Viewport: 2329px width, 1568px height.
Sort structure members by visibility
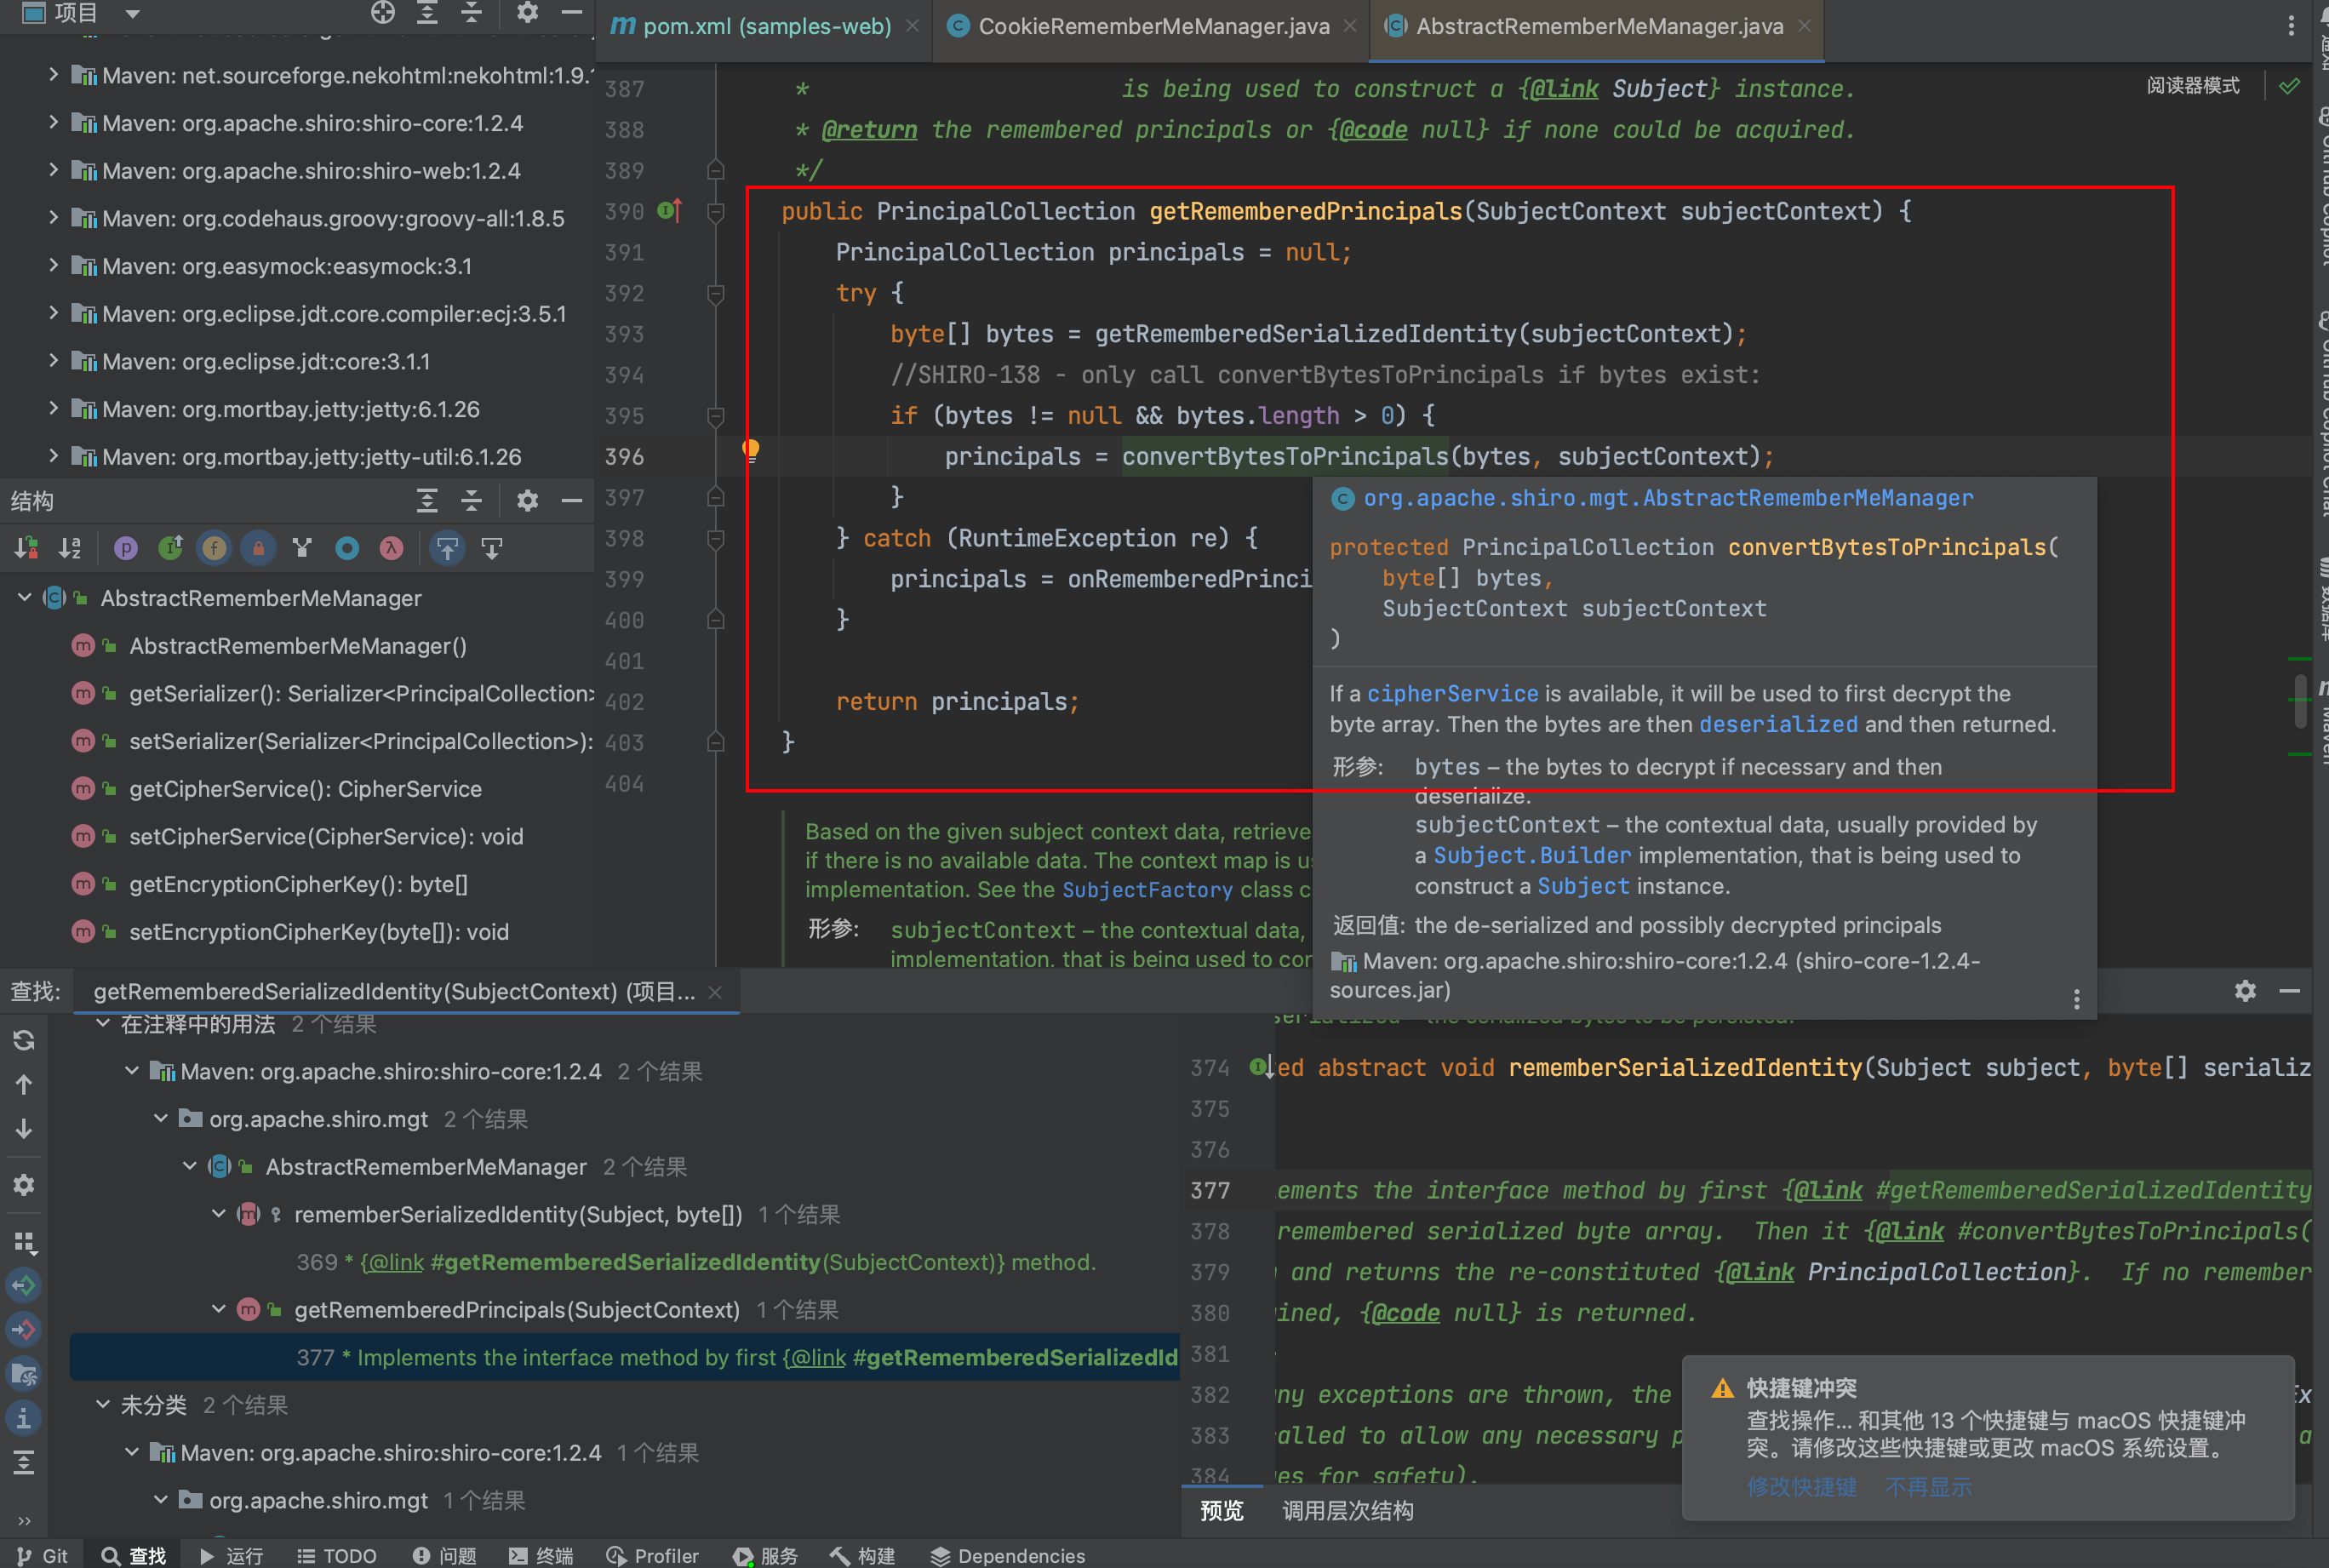click(x=26, y=548)
